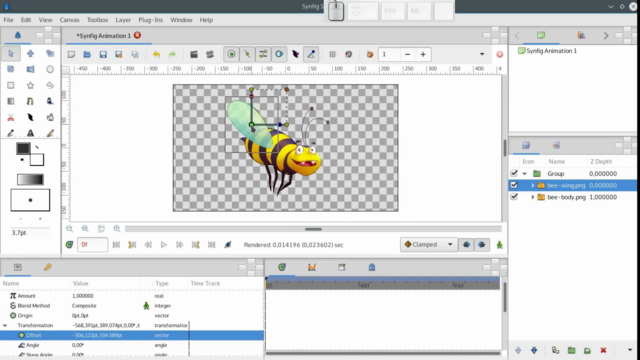This screenshot has width=640, height=360.
Task: Toggle position handles display
Action: (x=231, y=54)
